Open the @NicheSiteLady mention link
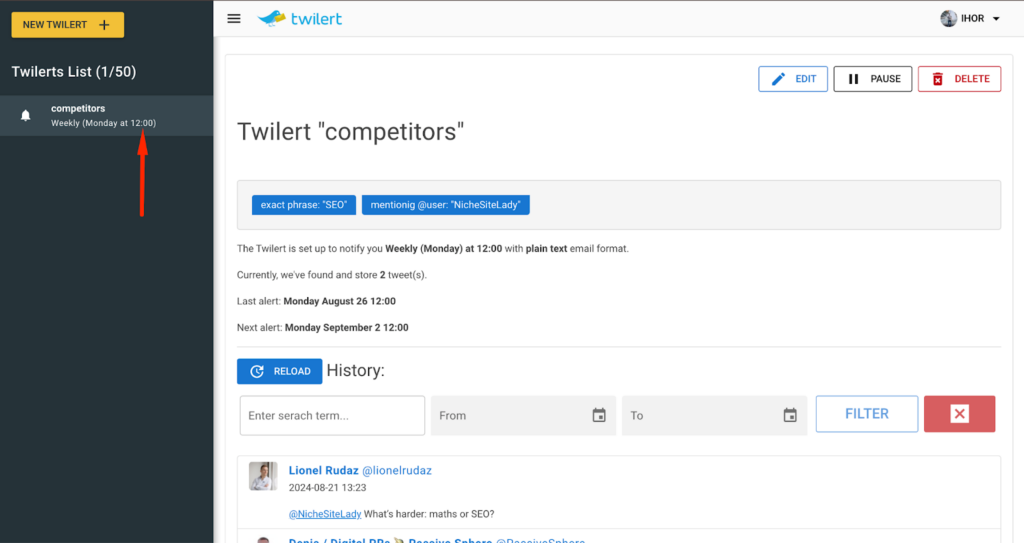The height and width of the screenshot is (543, 1024). (325, 514)
